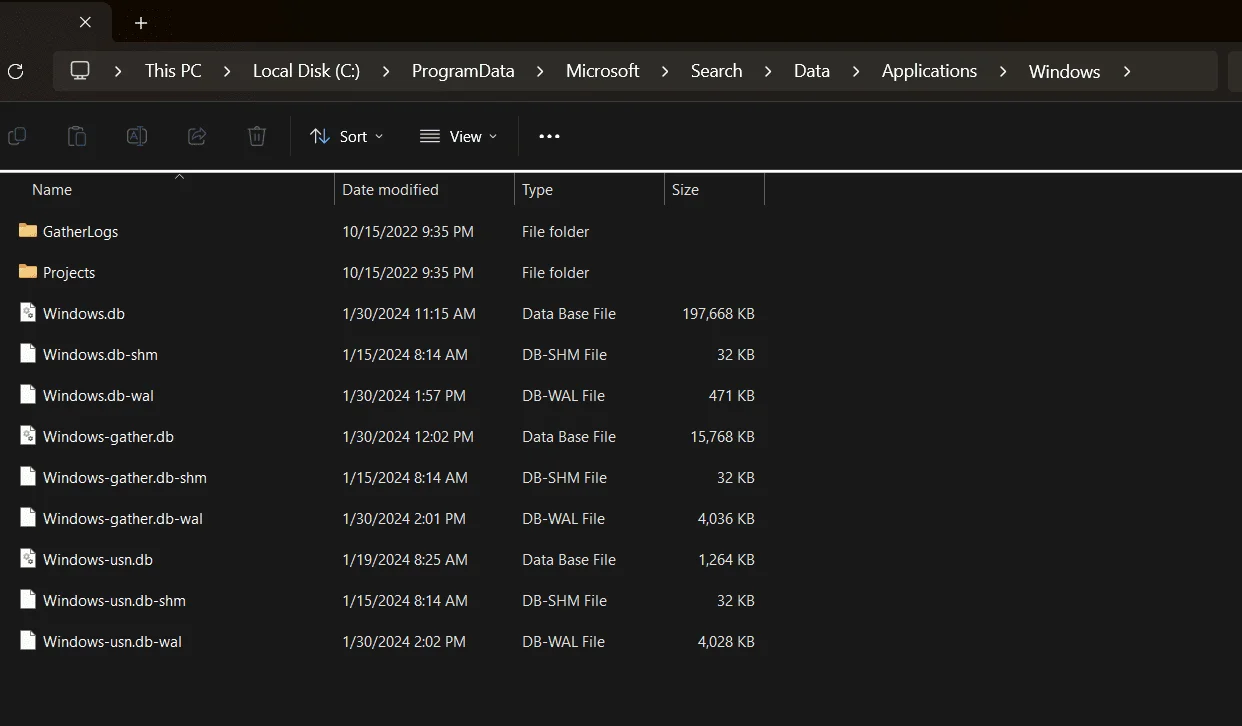Click the Windows-usn.db-shm file icon
This screenshot has height=726, width=1242.
tap(28, 599)
